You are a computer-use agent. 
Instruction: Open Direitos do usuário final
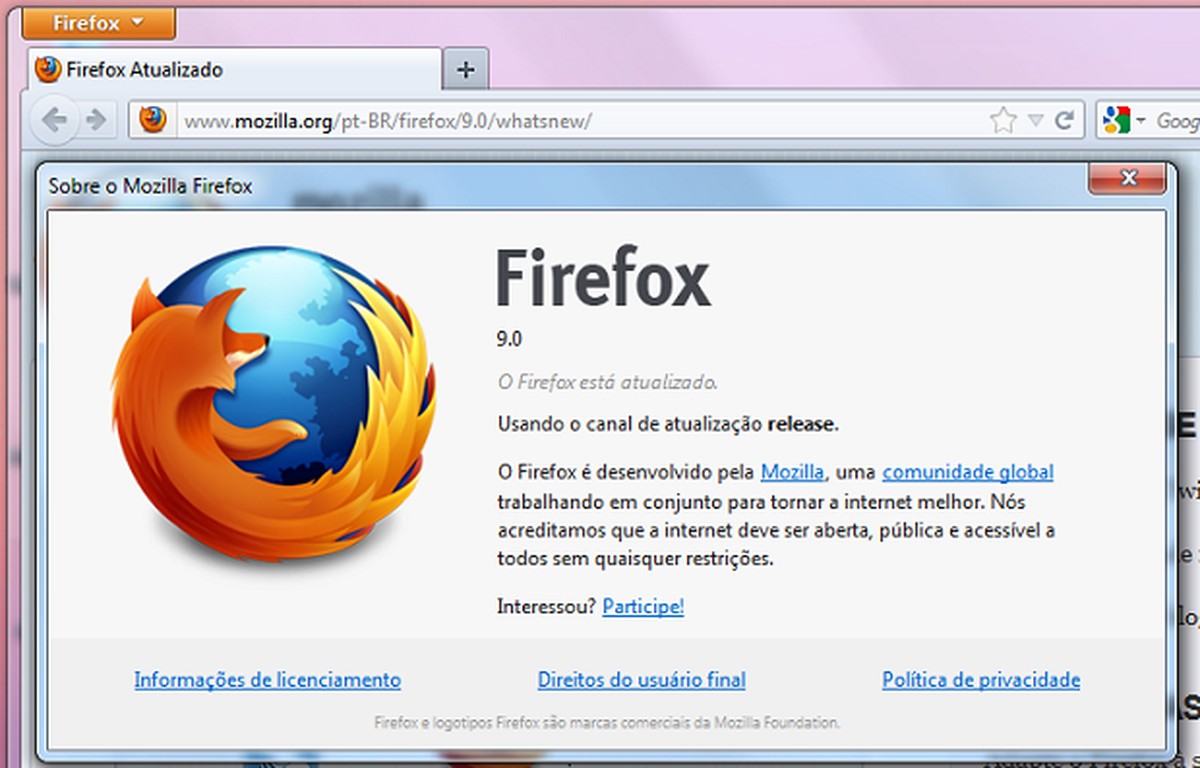click(641, 679)
